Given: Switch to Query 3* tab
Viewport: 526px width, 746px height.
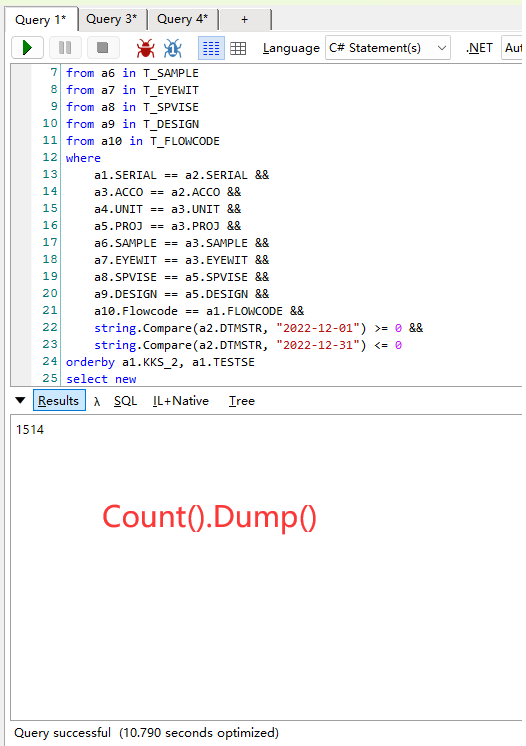Looking at the screenshot, I should click(112, 19).
